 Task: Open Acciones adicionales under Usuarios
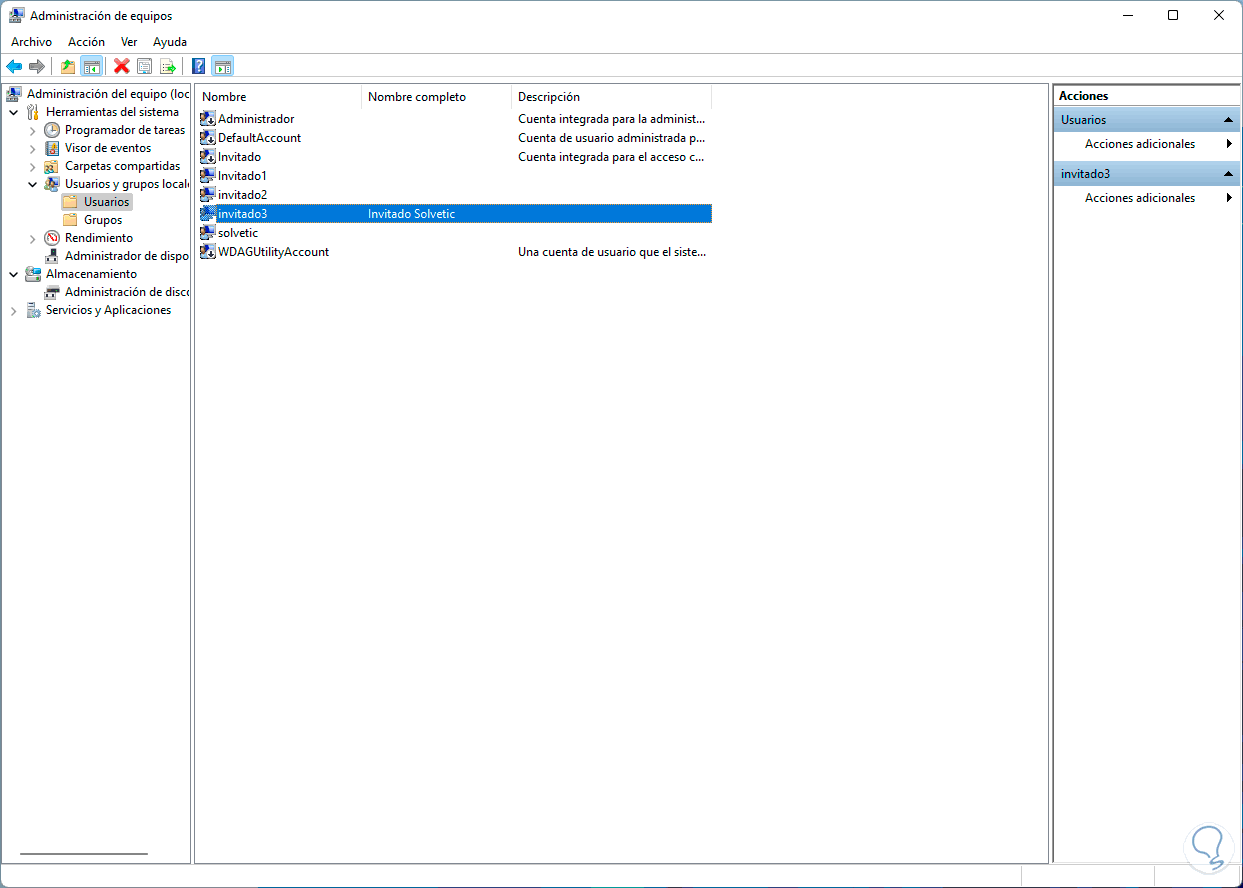pos(1147,144)
